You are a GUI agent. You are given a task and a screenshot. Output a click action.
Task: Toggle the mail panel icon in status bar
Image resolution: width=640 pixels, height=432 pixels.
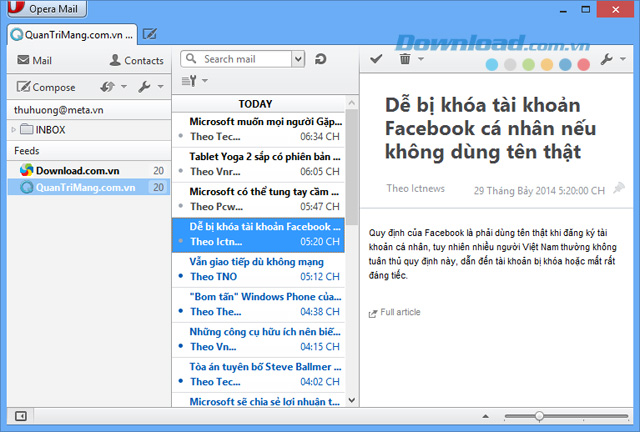[x=21, y=416]
